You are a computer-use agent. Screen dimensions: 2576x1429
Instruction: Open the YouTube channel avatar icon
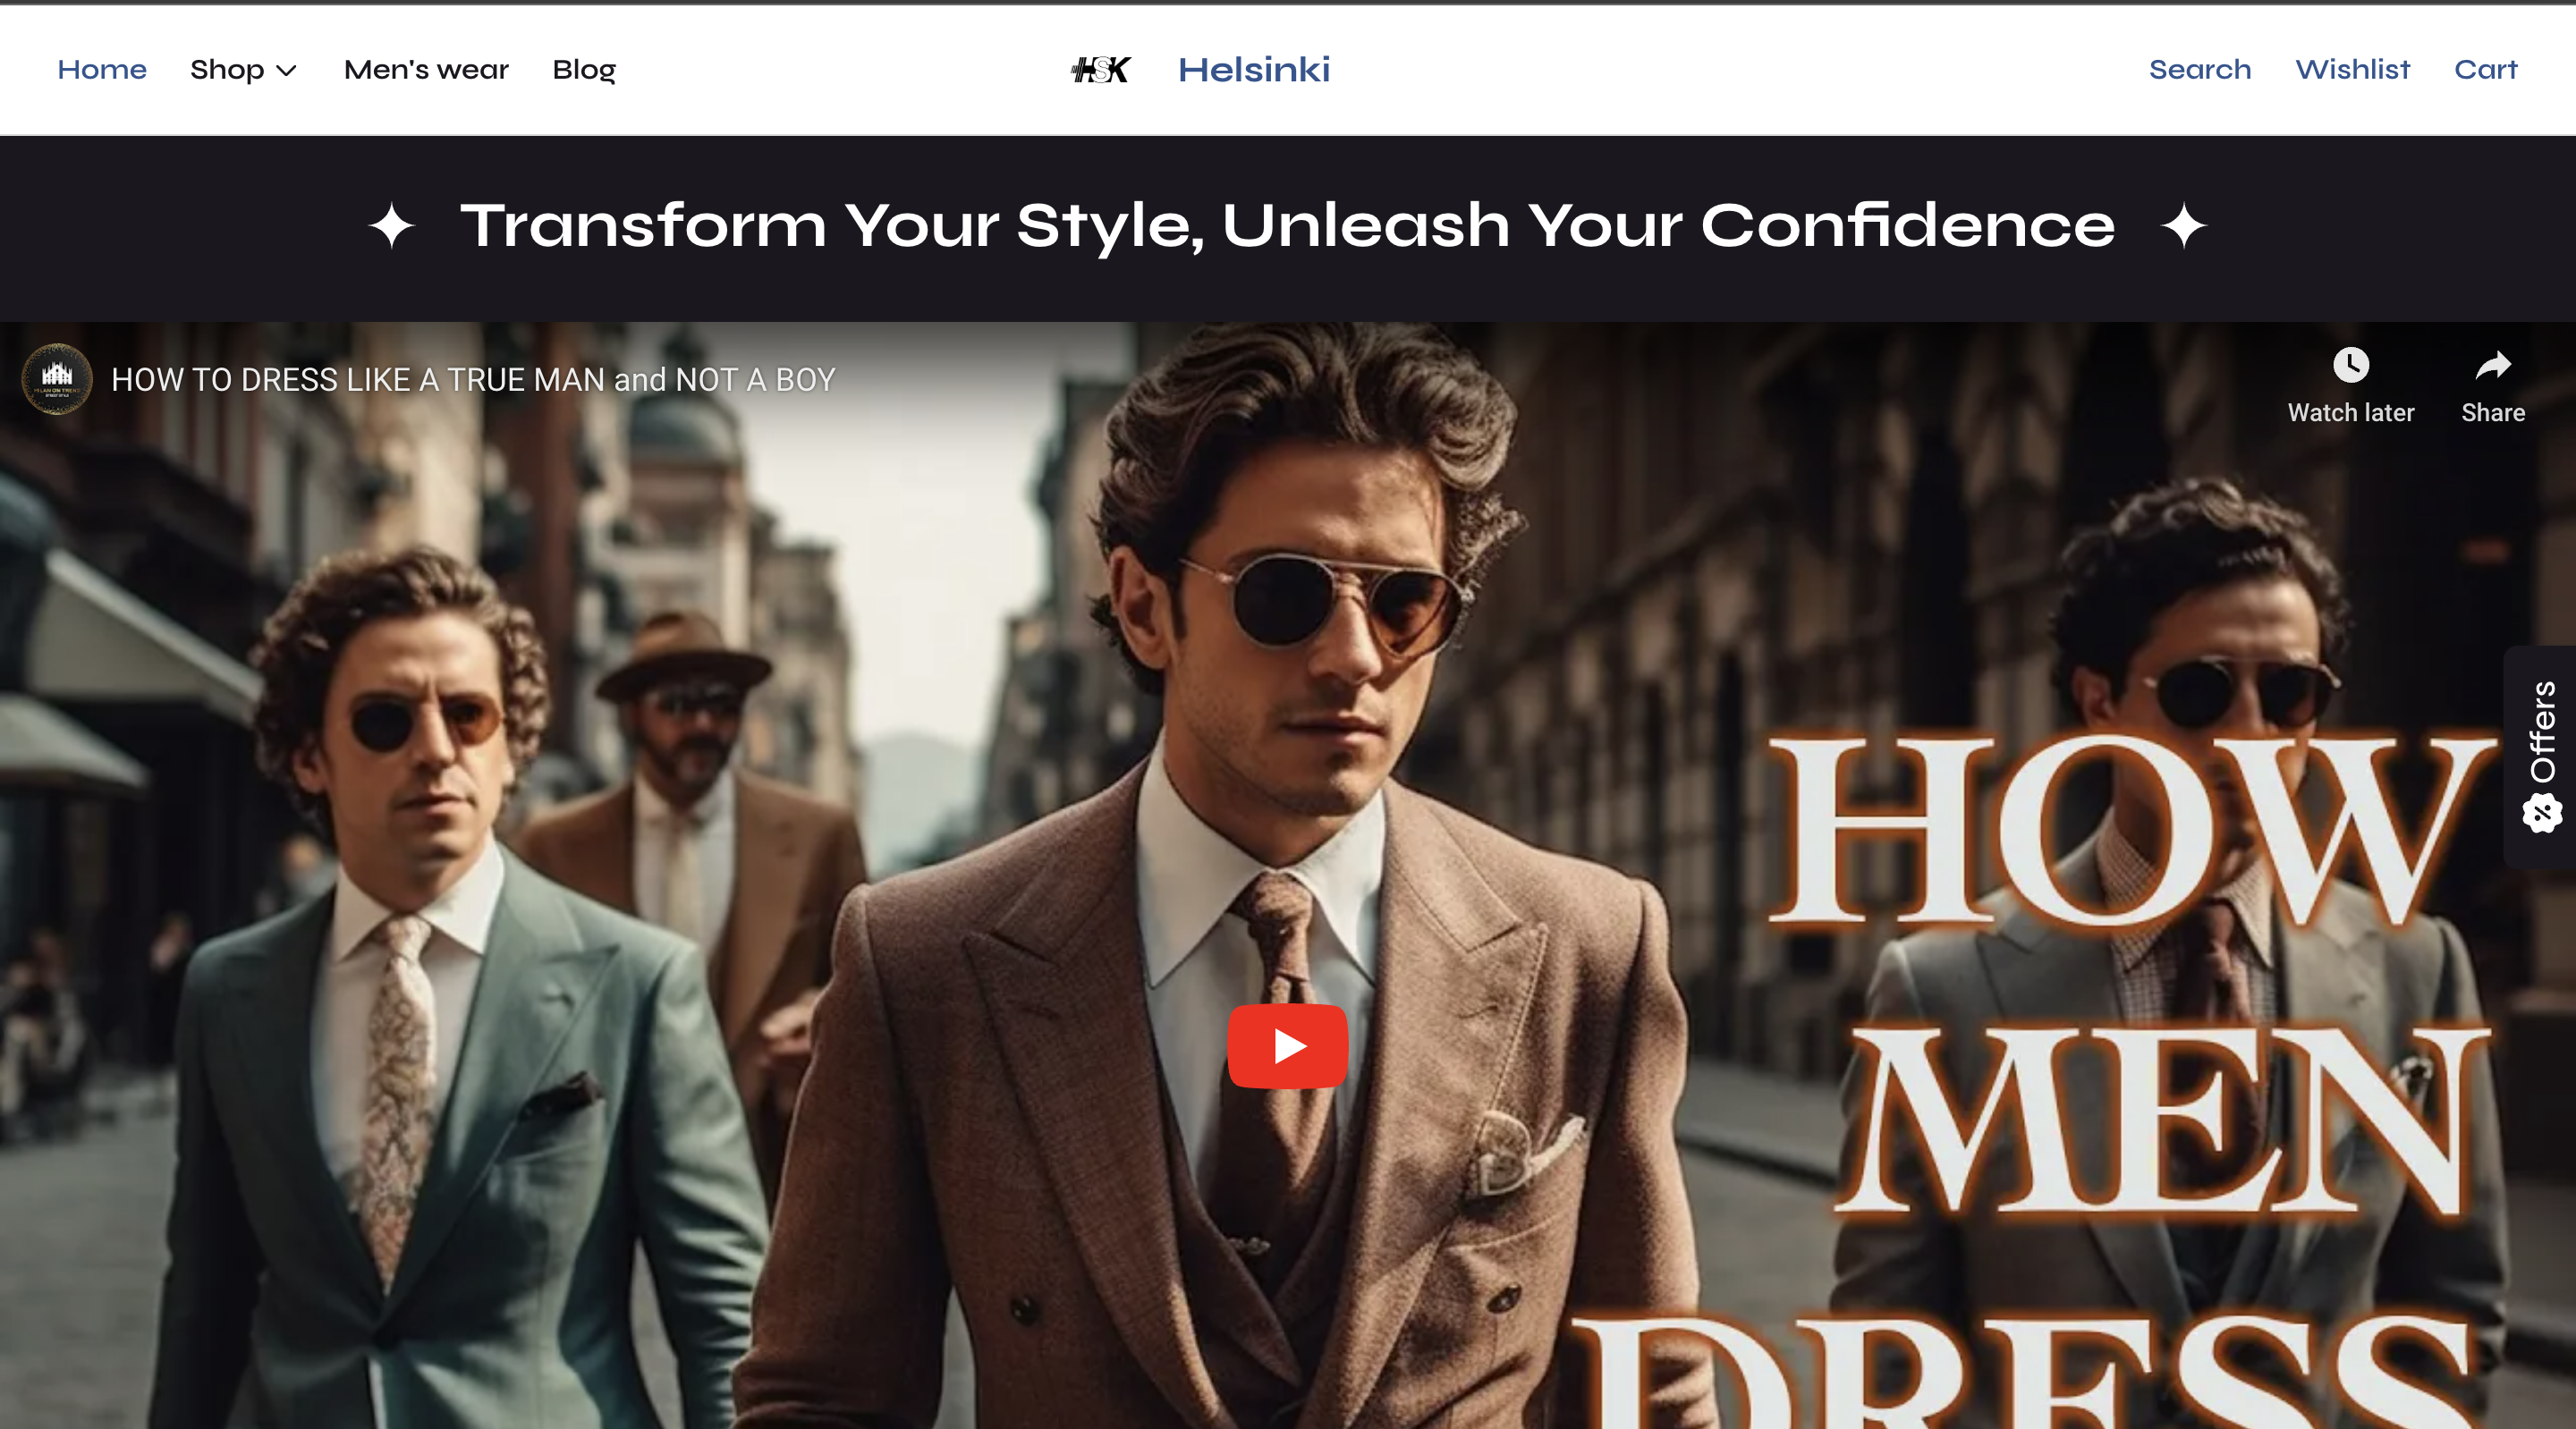click(x=57, y=379)
